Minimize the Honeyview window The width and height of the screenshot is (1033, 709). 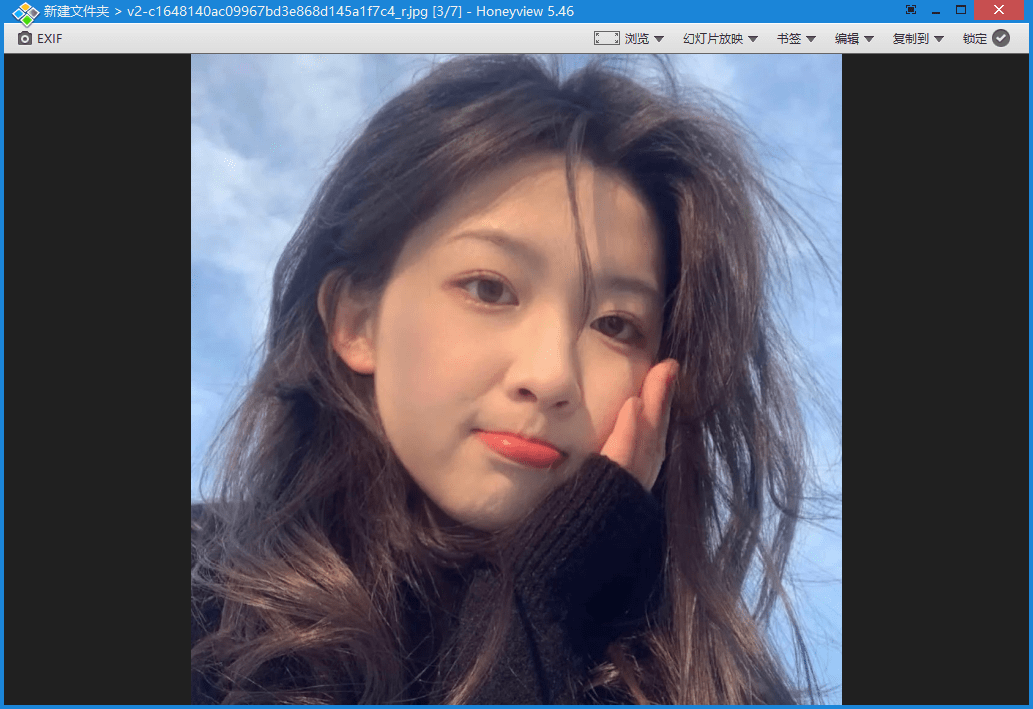pos(935,11)
